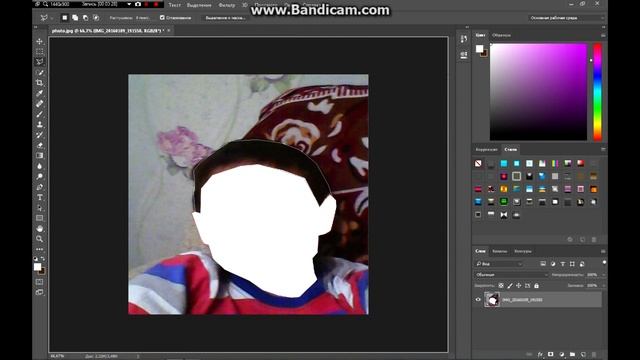Open the layer opacity dropdown arrow

(x=603, y=275)
